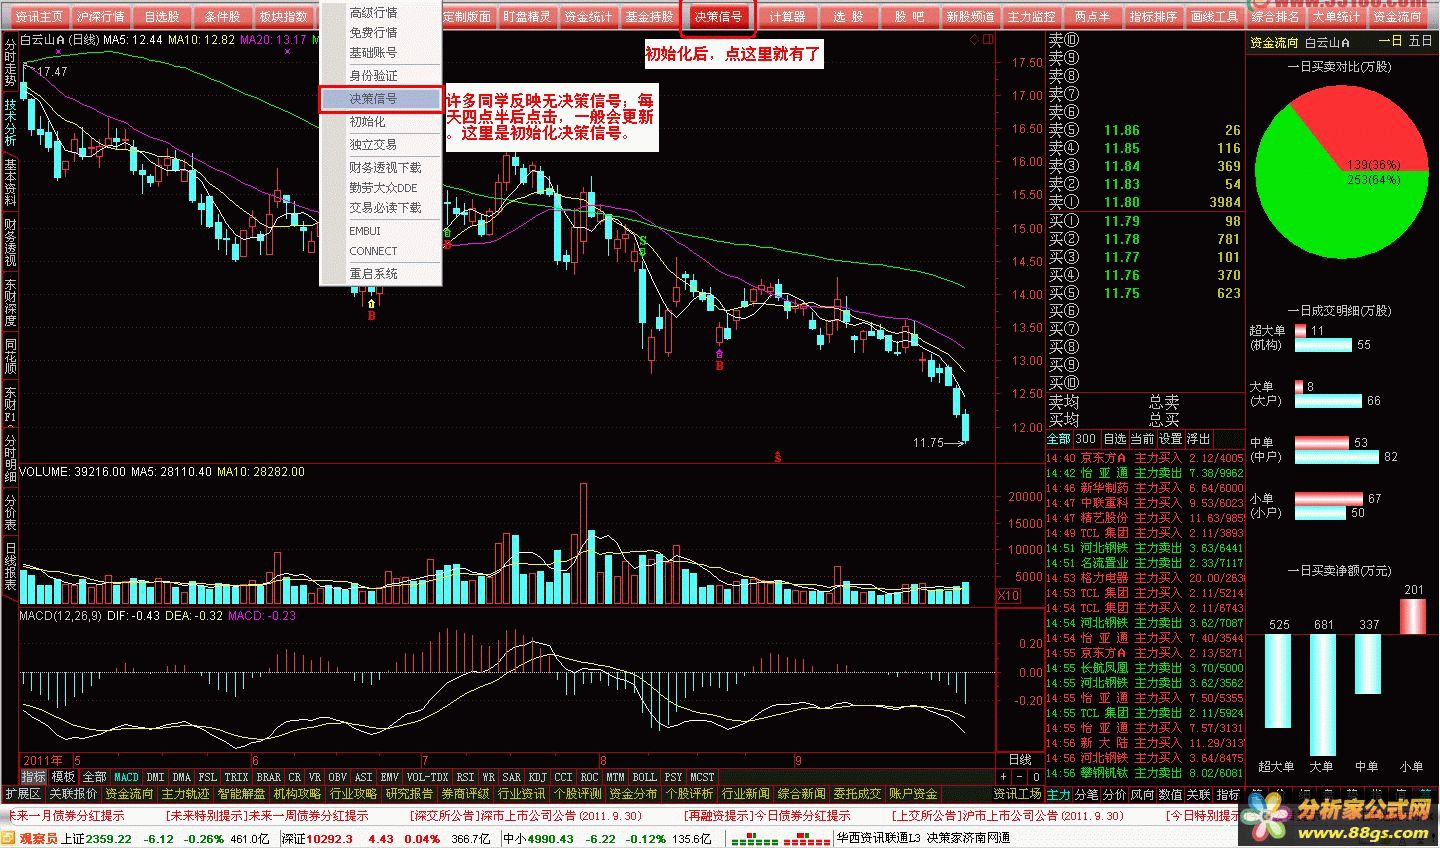Open 画线工具 drawing tools
Image resolution: width=1440 pixels, height=848 pixels.
coord(1214,17)
